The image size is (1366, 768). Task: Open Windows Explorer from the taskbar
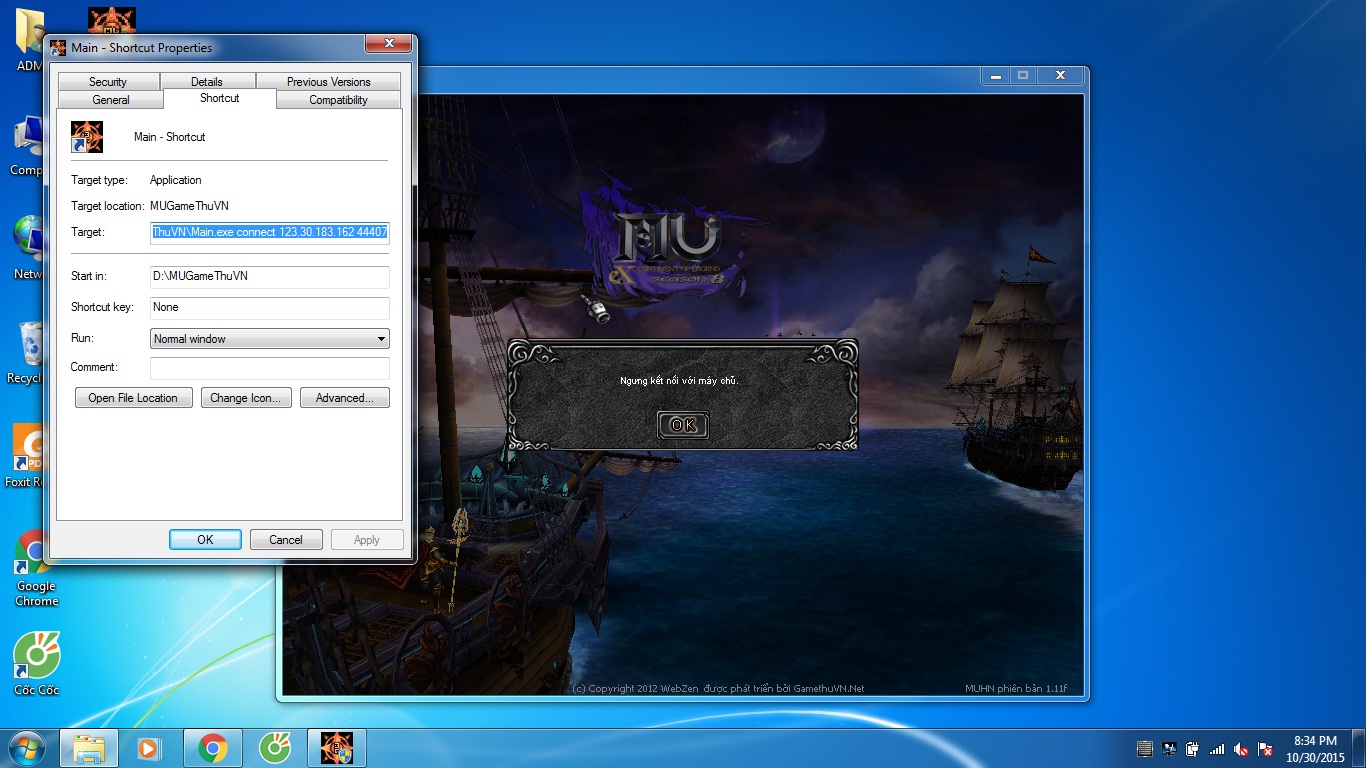89,748
